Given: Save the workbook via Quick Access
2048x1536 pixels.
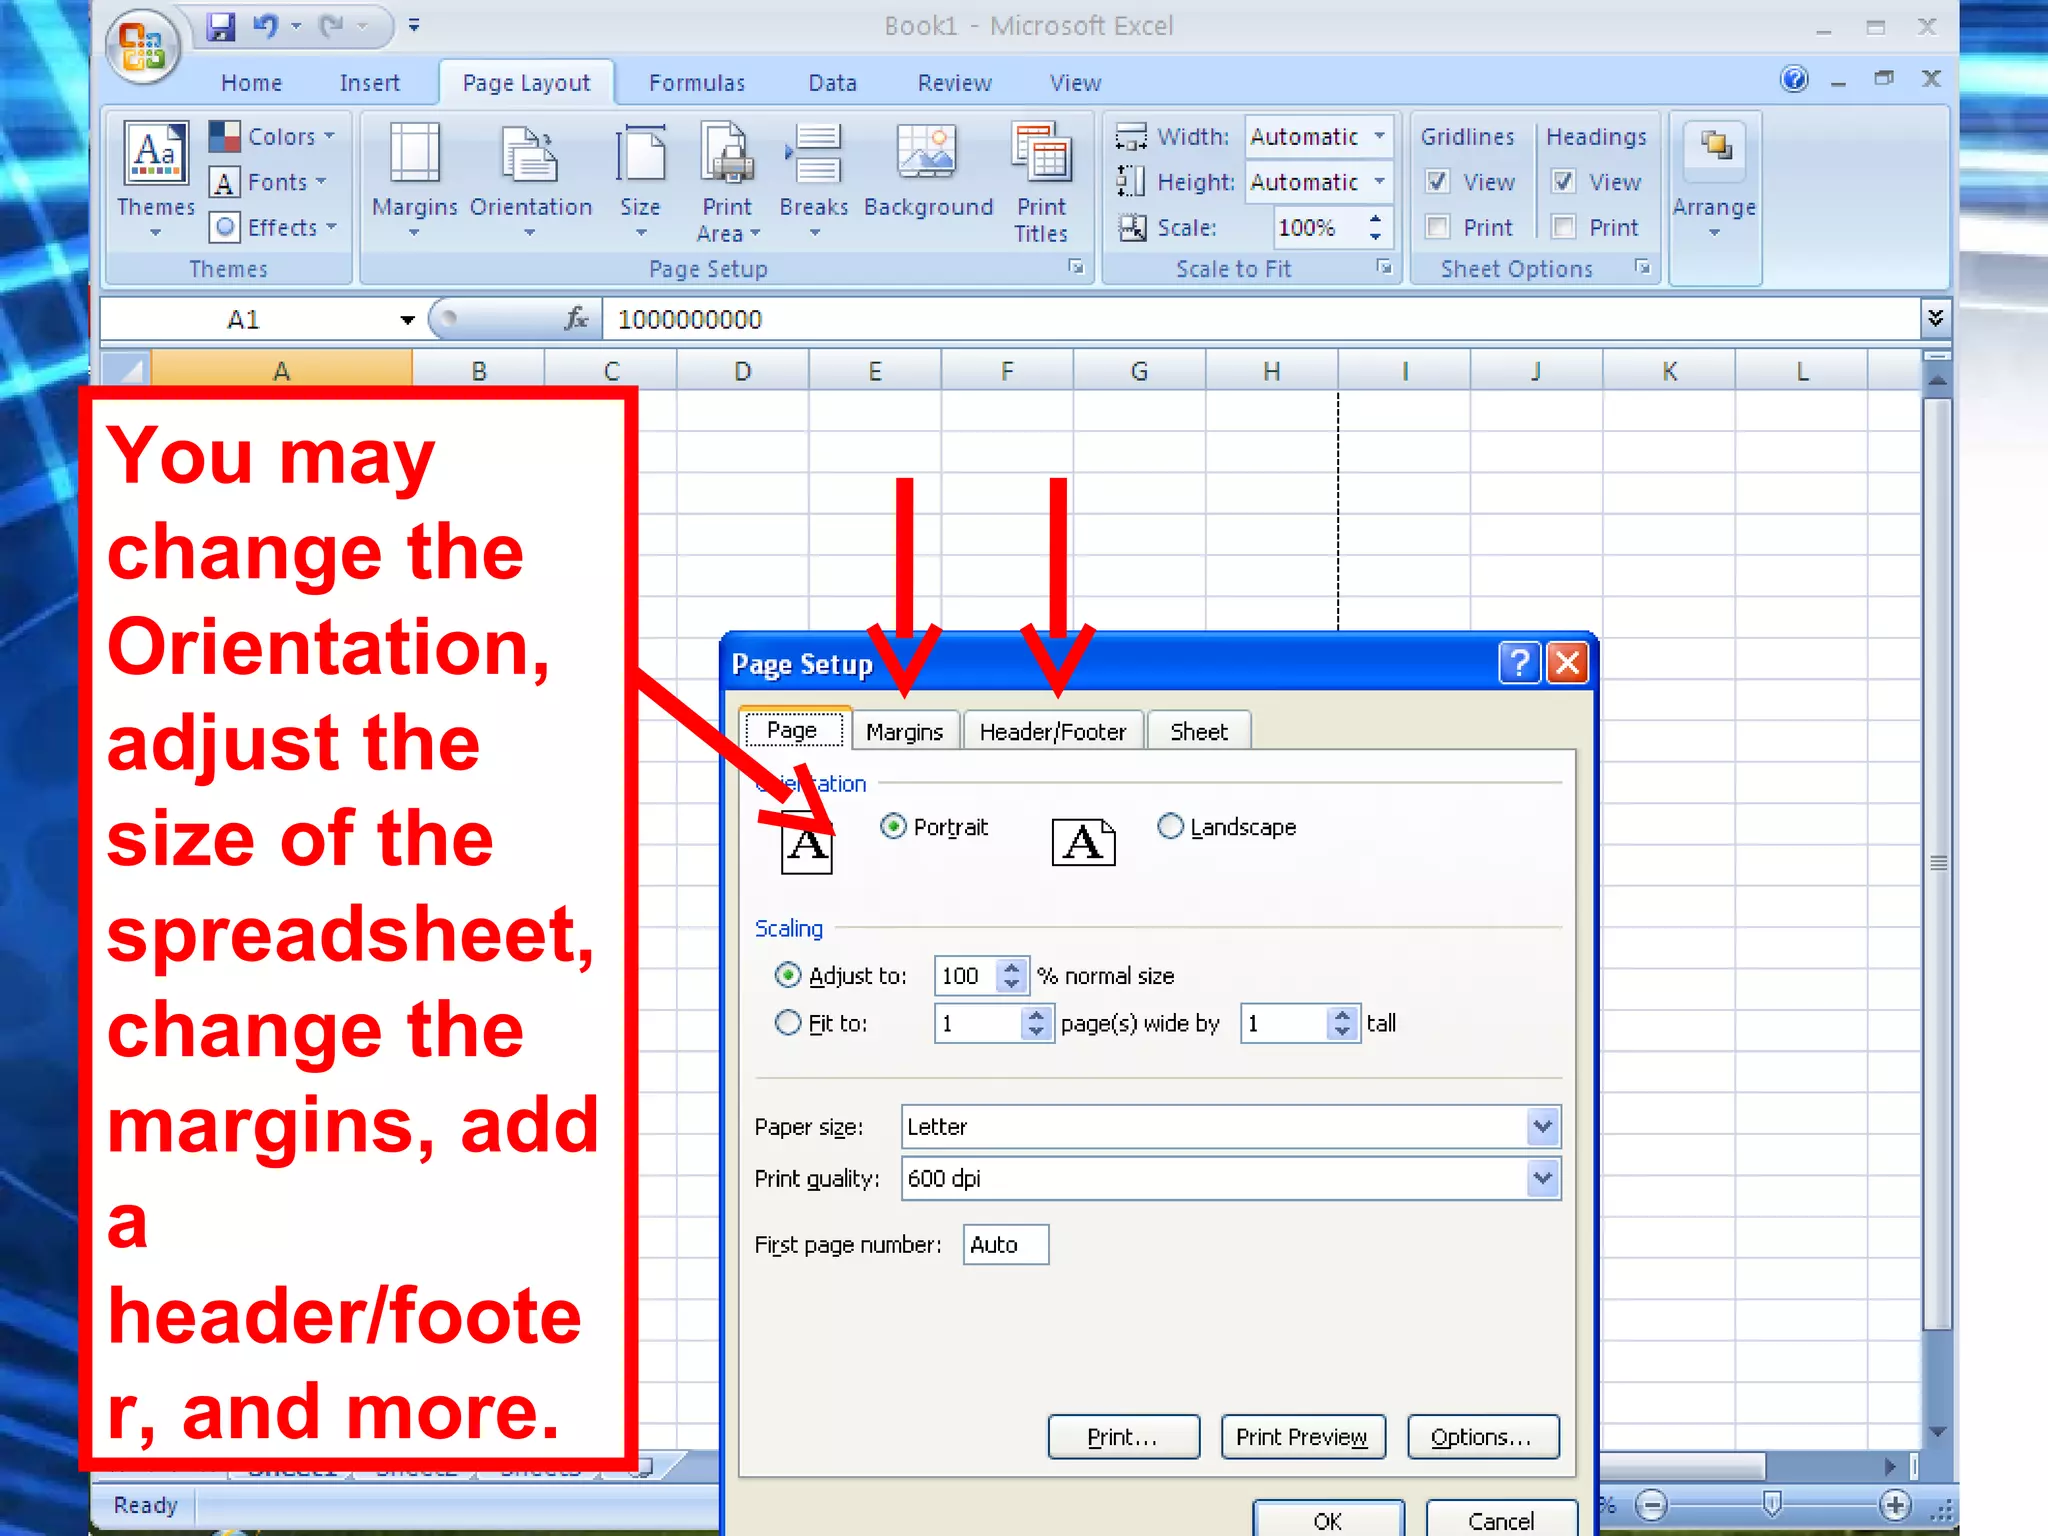Looking at the screenshot, I should pyautogui.click(x=221, y=27).
